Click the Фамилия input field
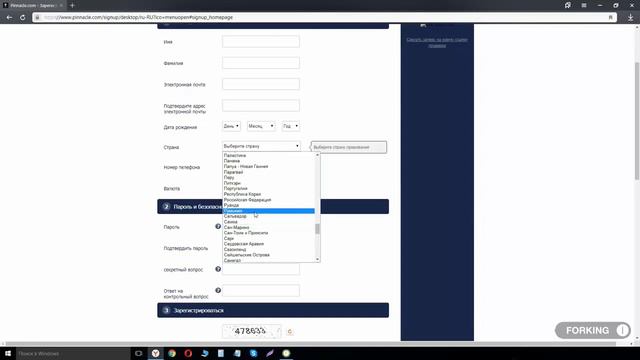 click(x=261, y=63)
